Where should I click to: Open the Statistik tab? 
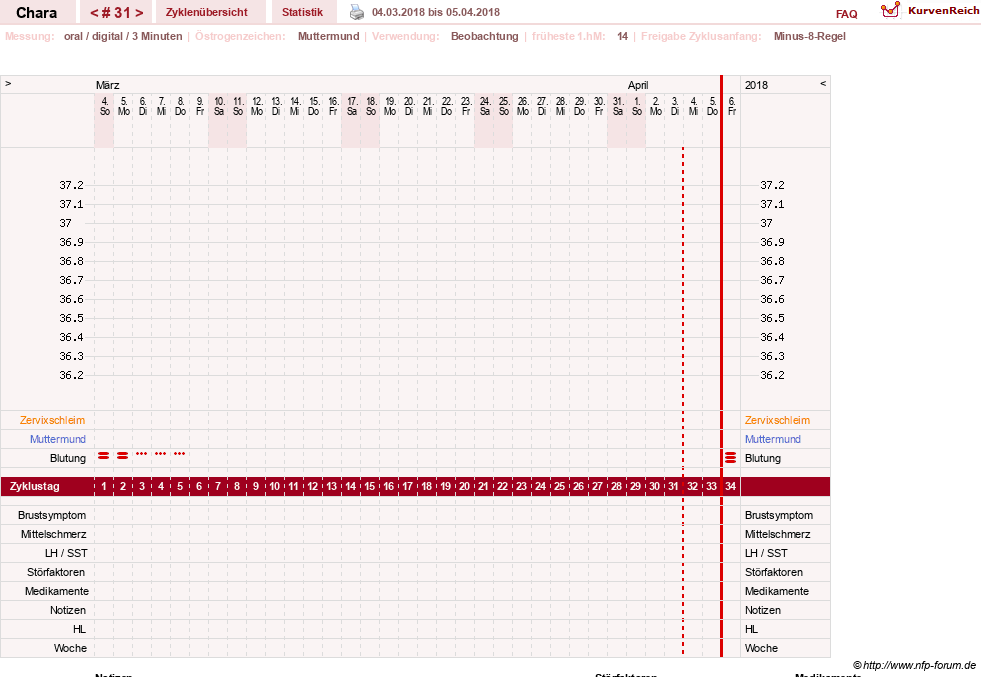tap(302, 12)
